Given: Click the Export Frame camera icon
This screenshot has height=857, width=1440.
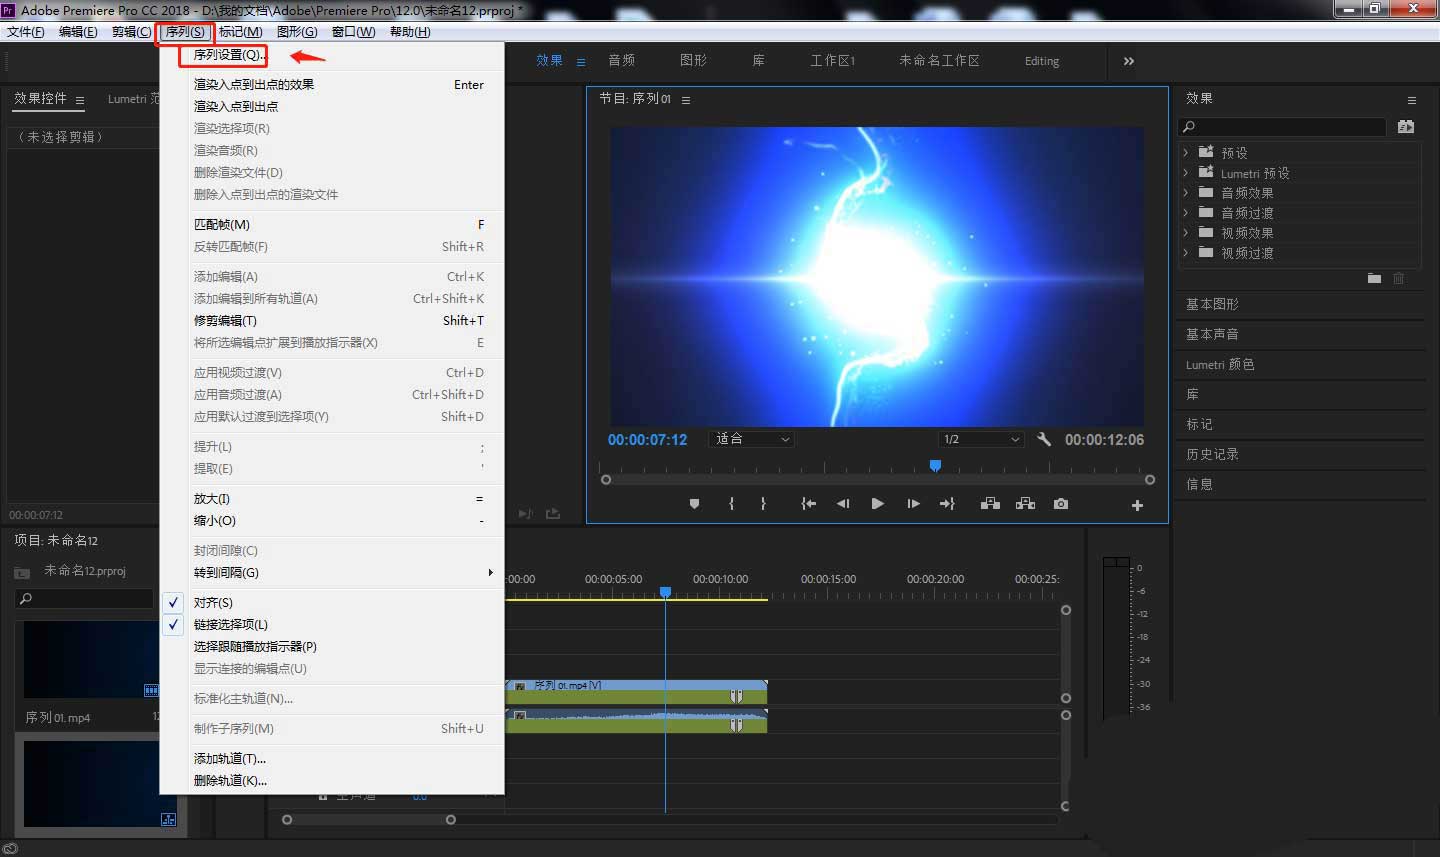Looking at the screenshot, I should [x=1060, y=504].
